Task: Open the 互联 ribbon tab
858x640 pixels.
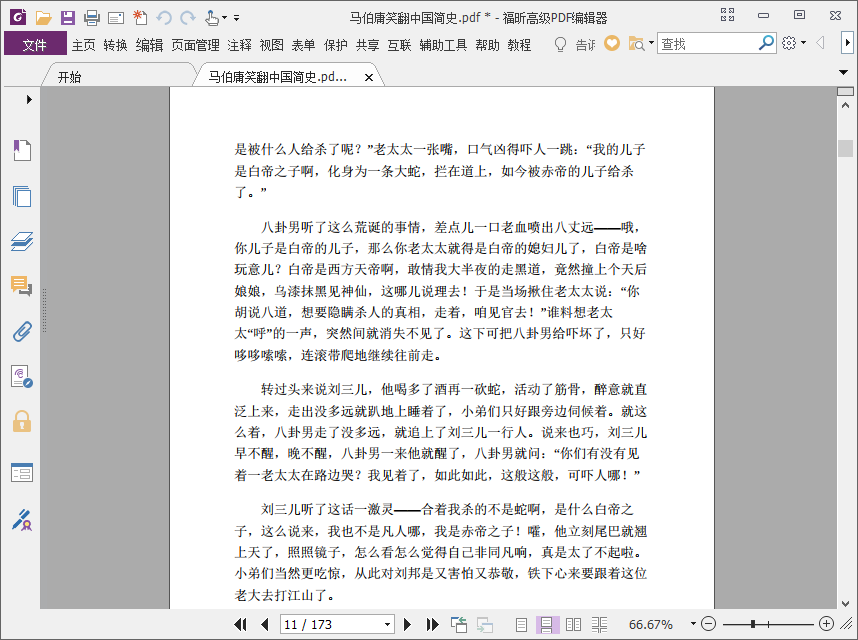Action: [x=399, y=45]
